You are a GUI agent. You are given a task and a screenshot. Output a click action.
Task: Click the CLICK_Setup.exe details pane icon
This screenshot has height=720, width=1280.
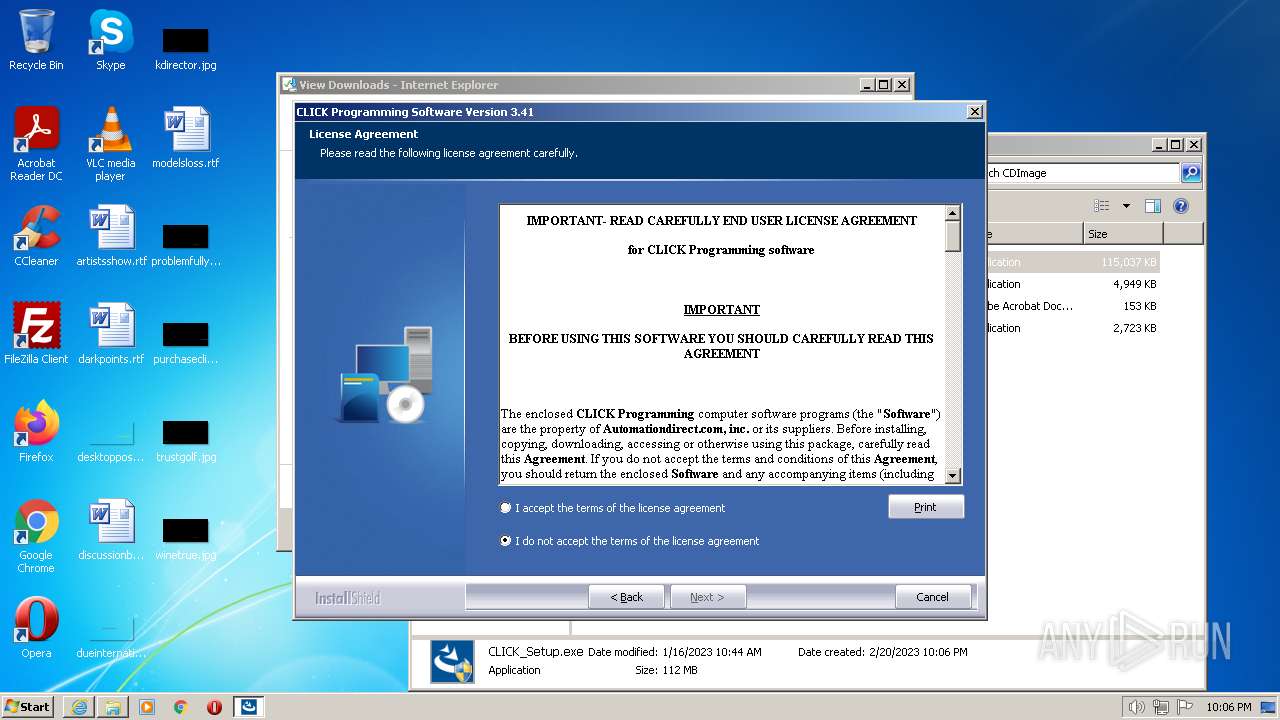(x=452, y=661)
